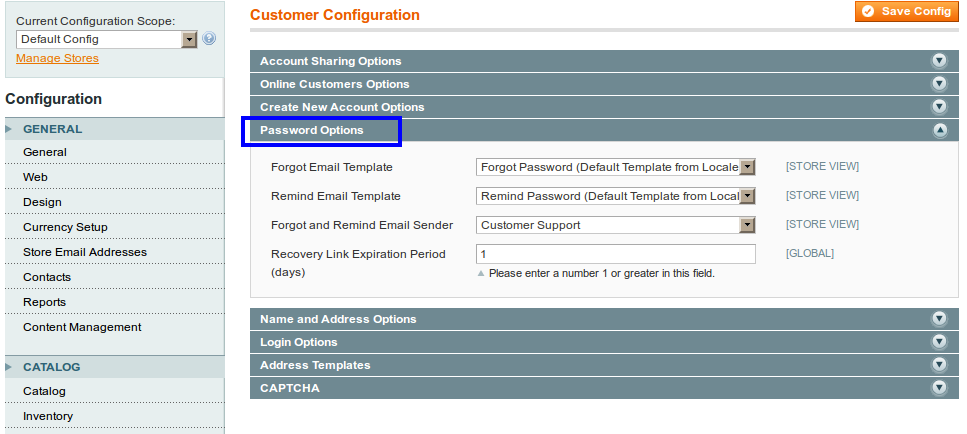Expand CAPTCHA section arrow icon
The image size is (967, 434).
[x=939, y=387]
